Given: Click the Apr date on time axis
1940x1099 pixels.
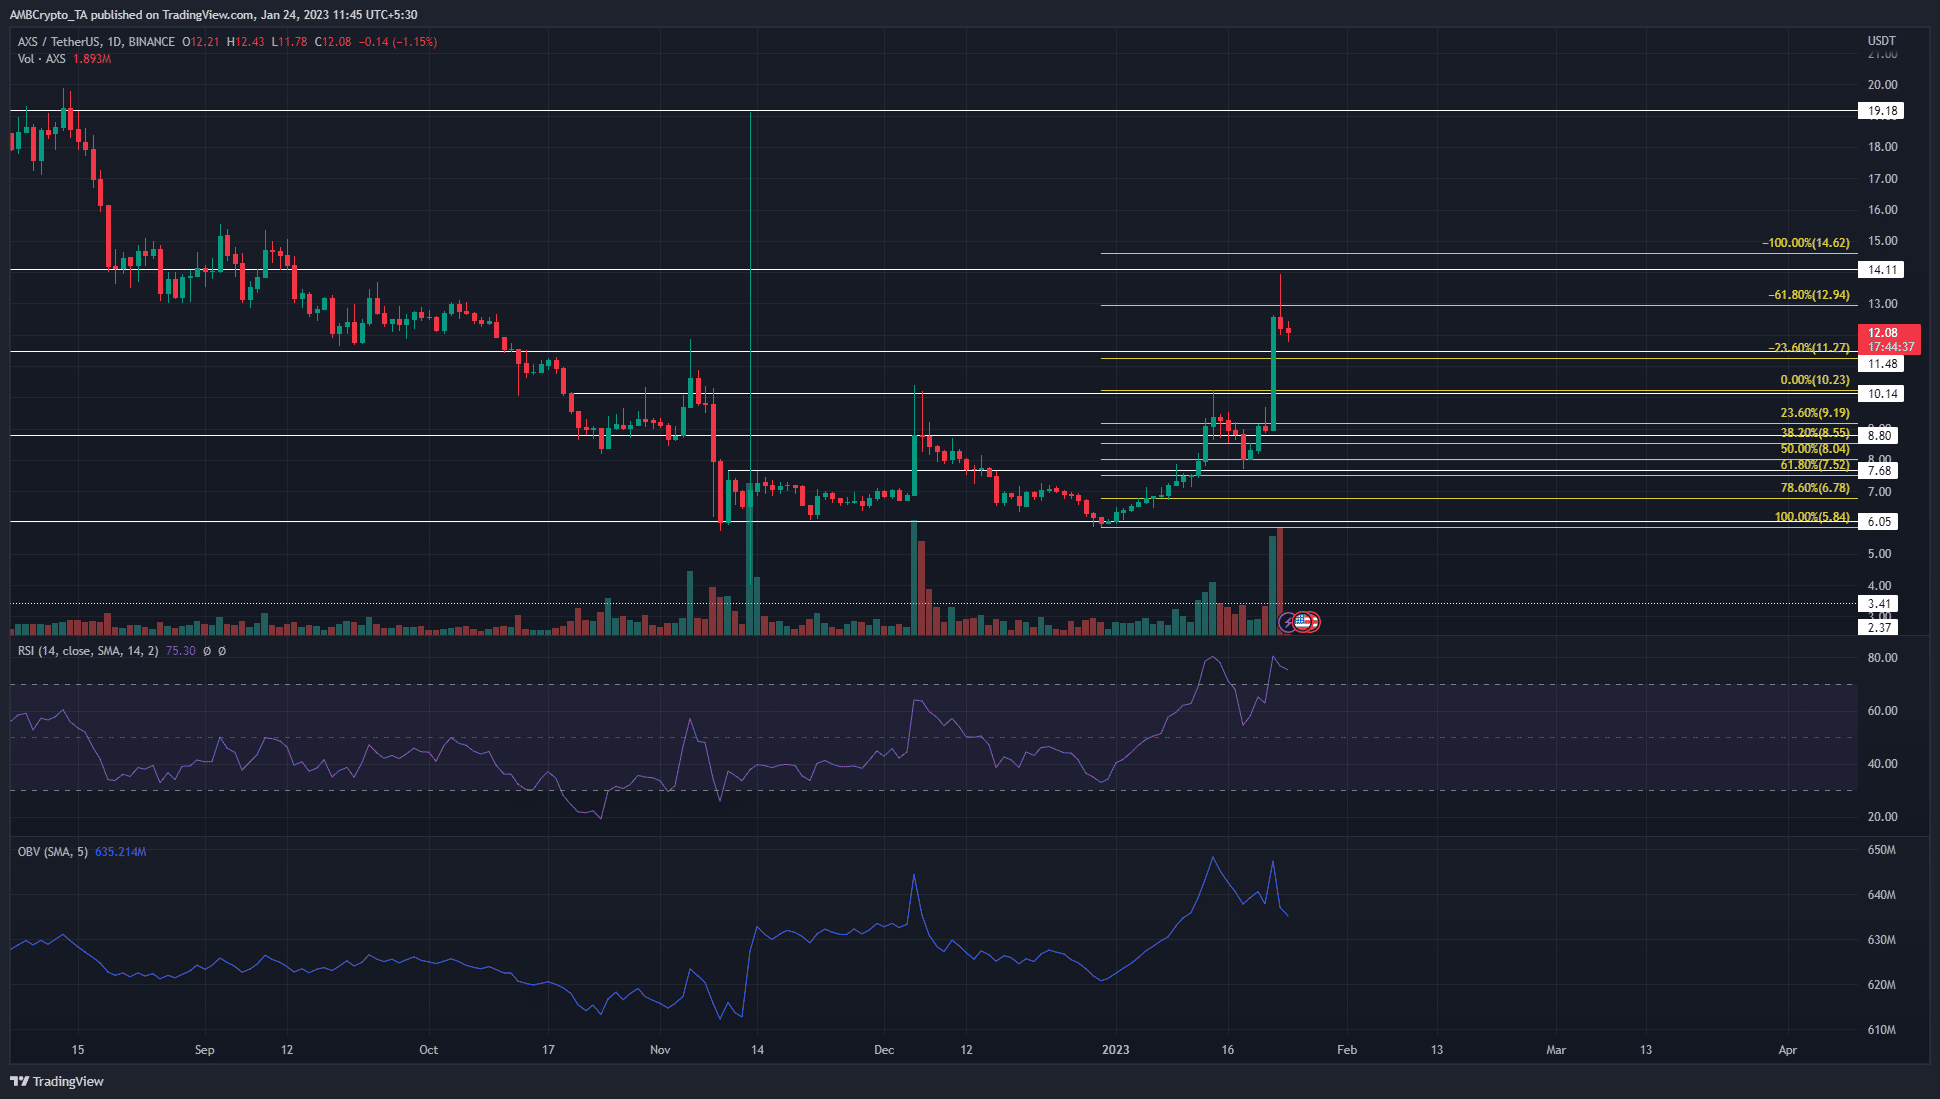Looking at the screenshot, I should coord(1788,1050).
